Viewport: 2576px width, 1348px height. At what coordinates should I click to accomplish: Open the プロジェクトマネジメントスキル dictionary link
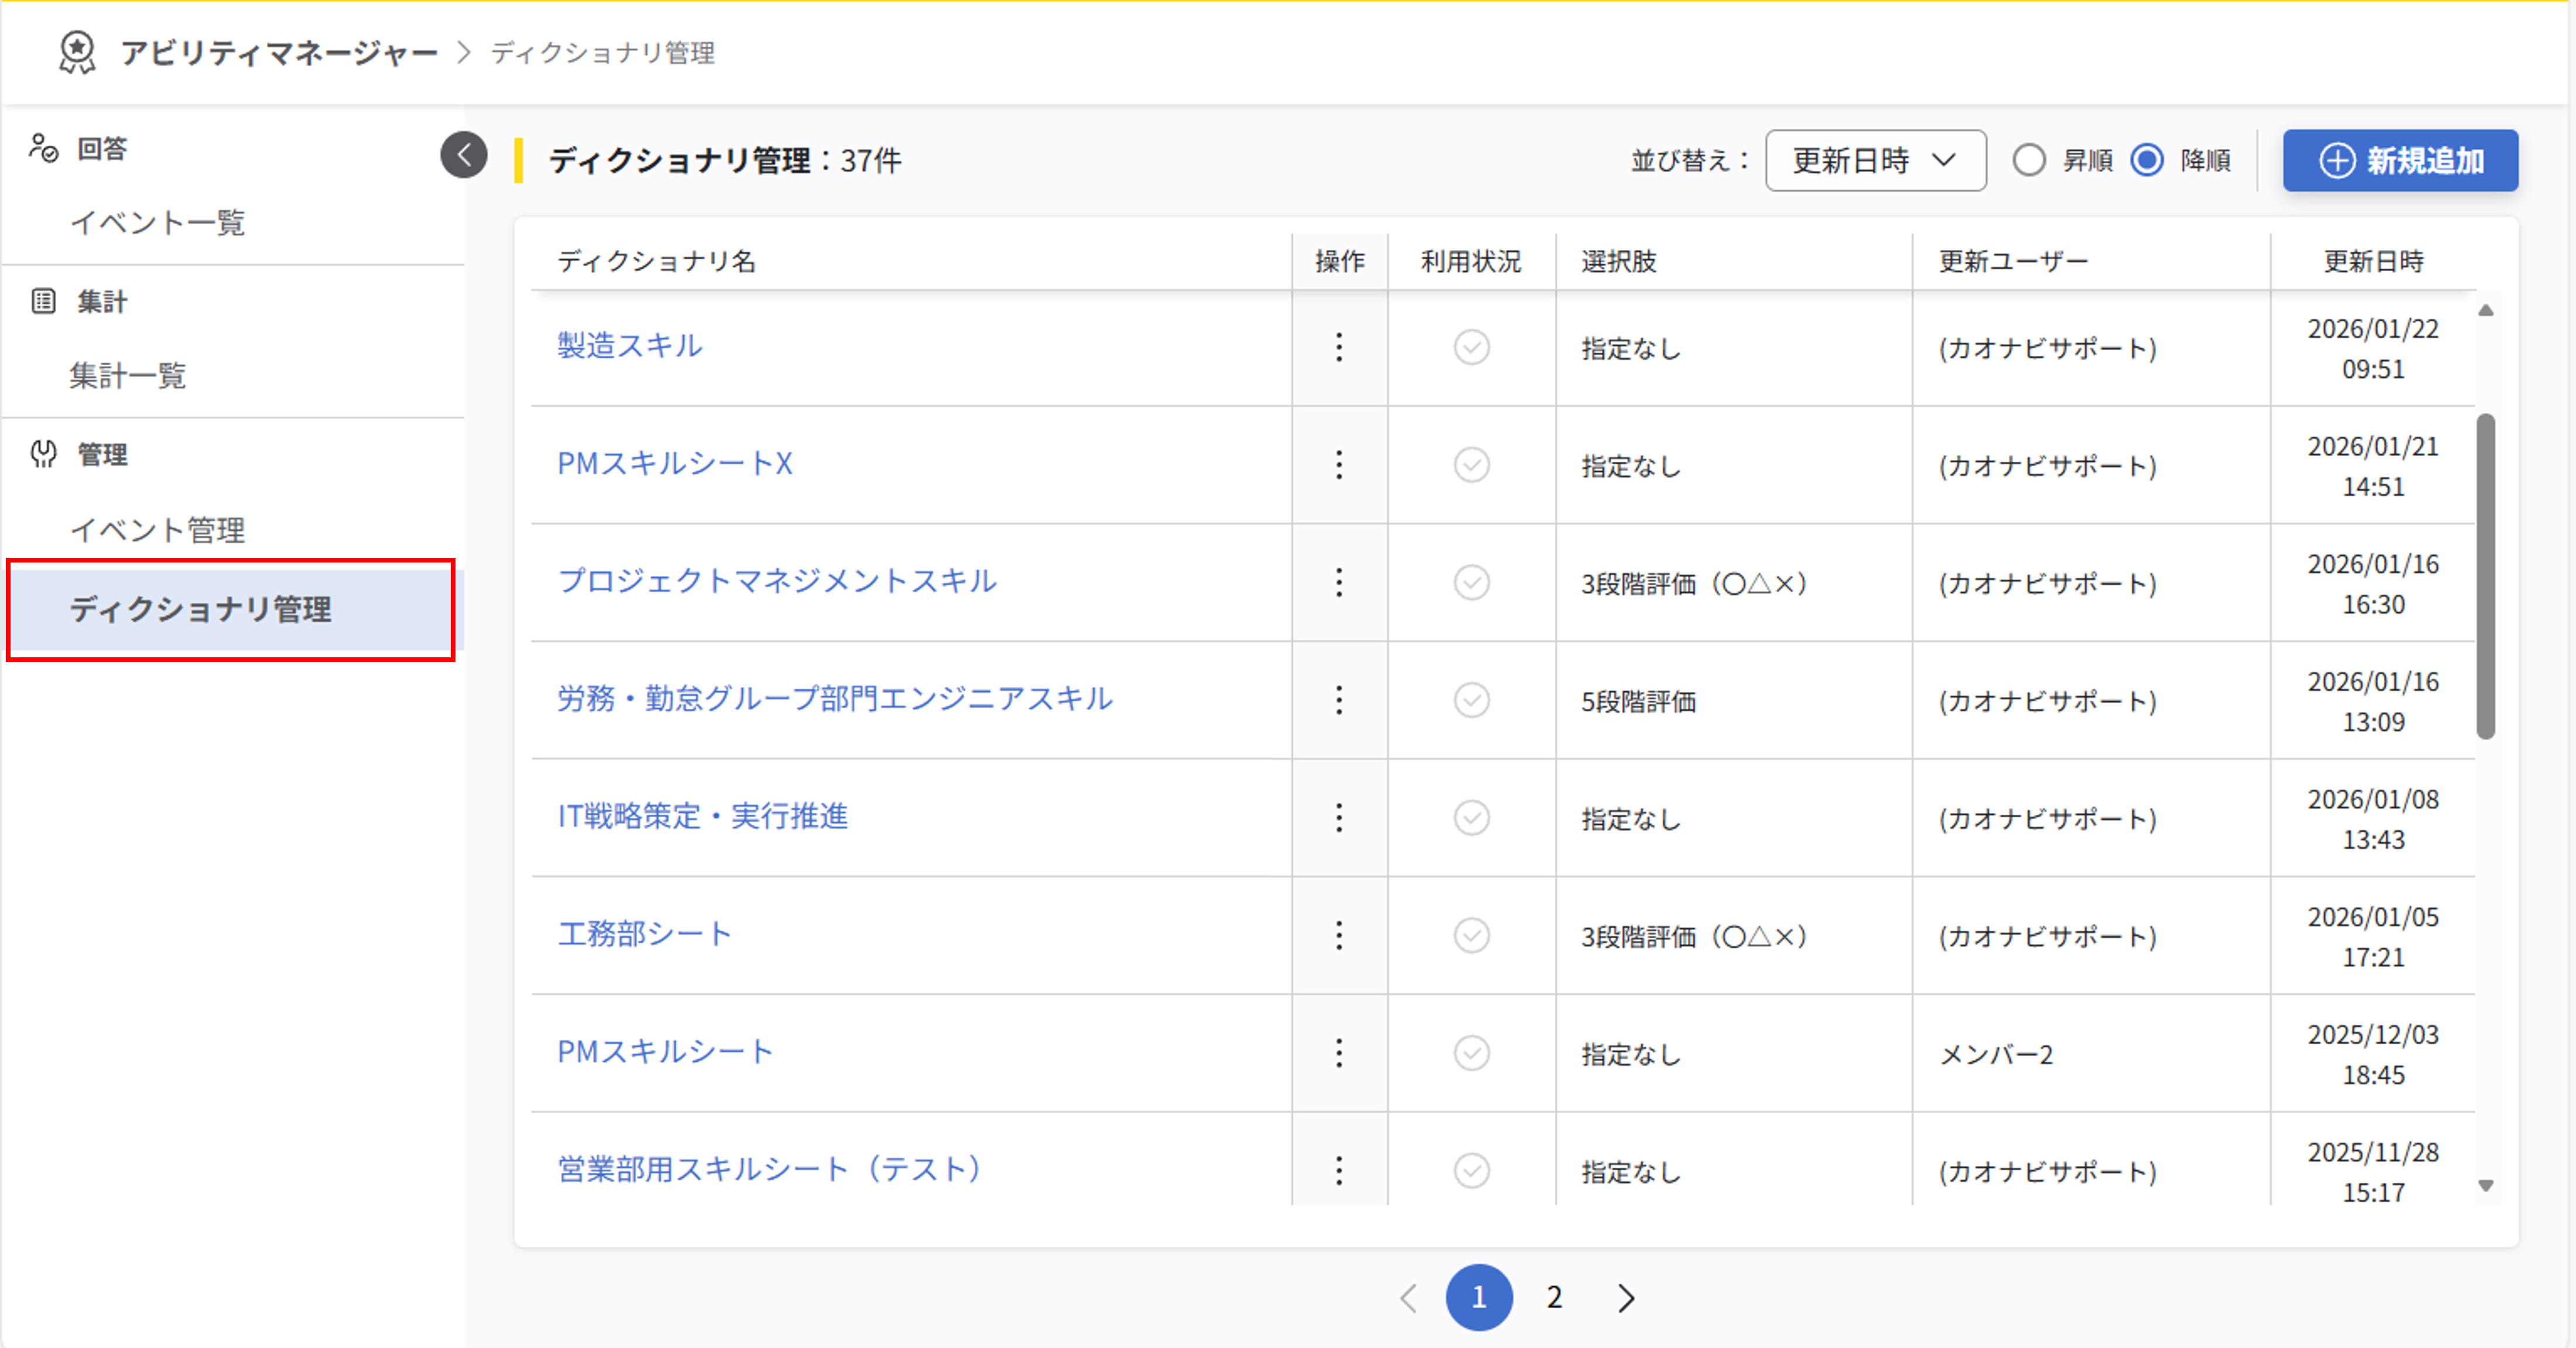[x=778, y=582]
